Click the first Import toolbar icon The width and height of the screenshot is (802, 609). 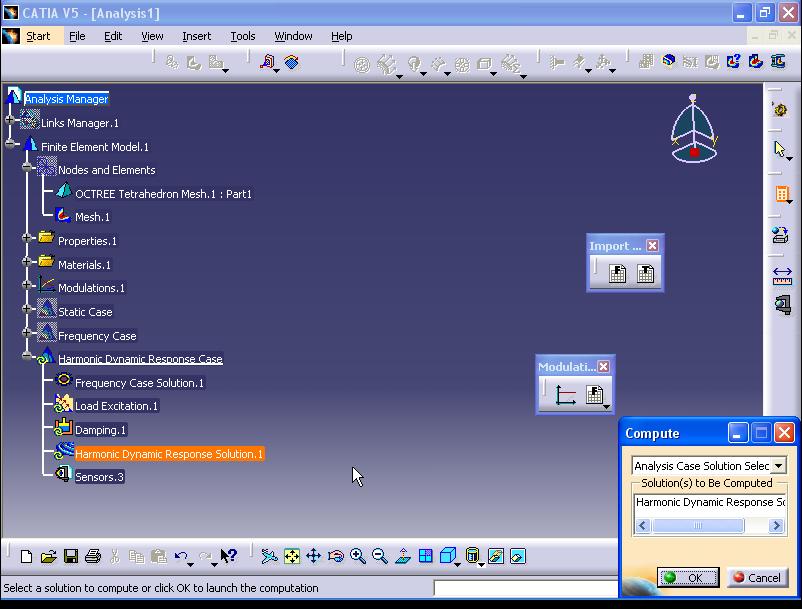617,273
